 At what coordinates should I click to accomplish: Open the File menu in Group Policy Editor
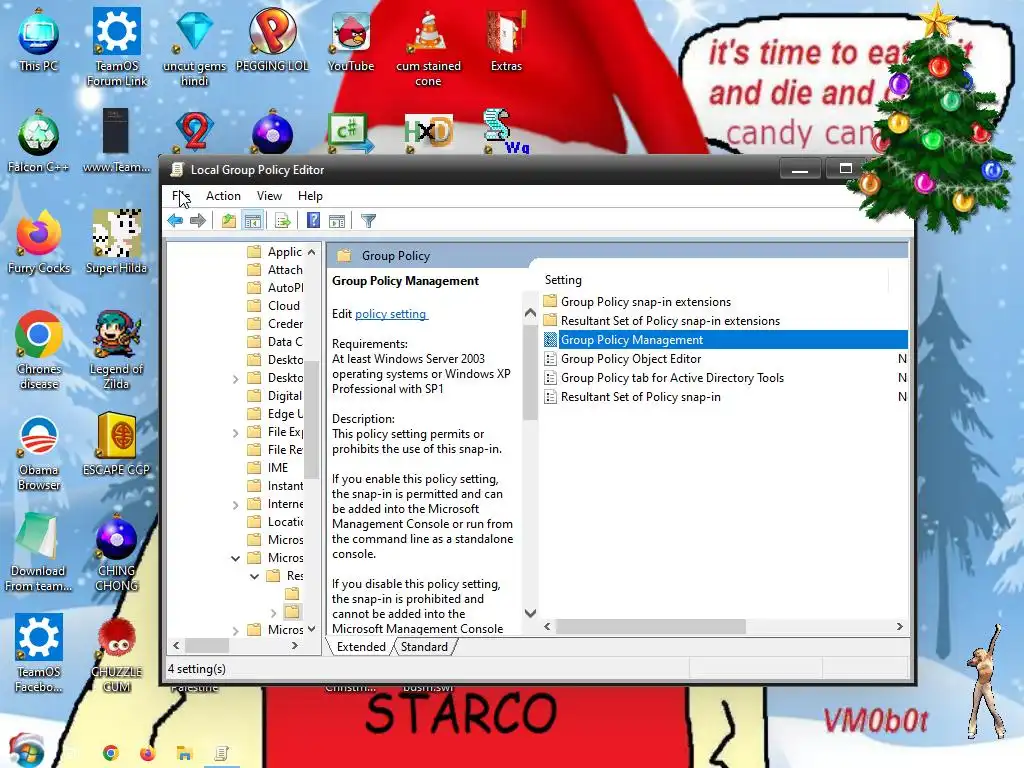(x=181, y=196)
